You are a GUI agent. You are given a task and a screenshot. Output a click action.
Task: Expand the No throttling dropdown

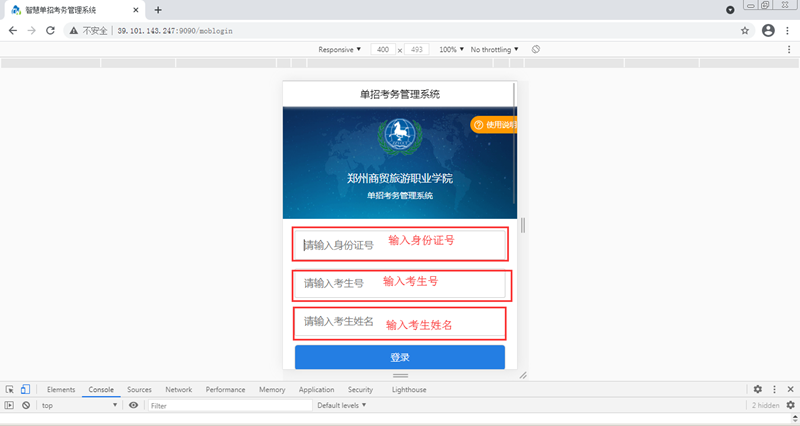point(496,49)
